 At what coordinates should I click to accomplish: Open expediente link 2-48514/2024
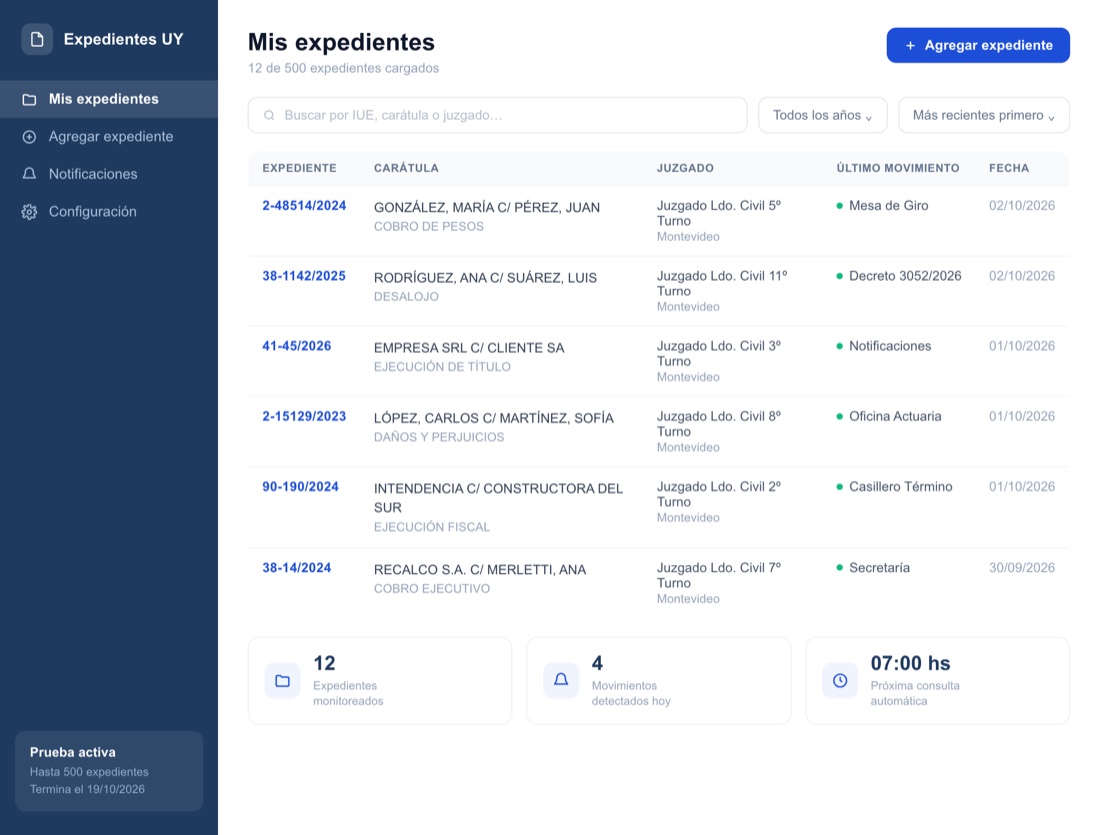(304, 206)
